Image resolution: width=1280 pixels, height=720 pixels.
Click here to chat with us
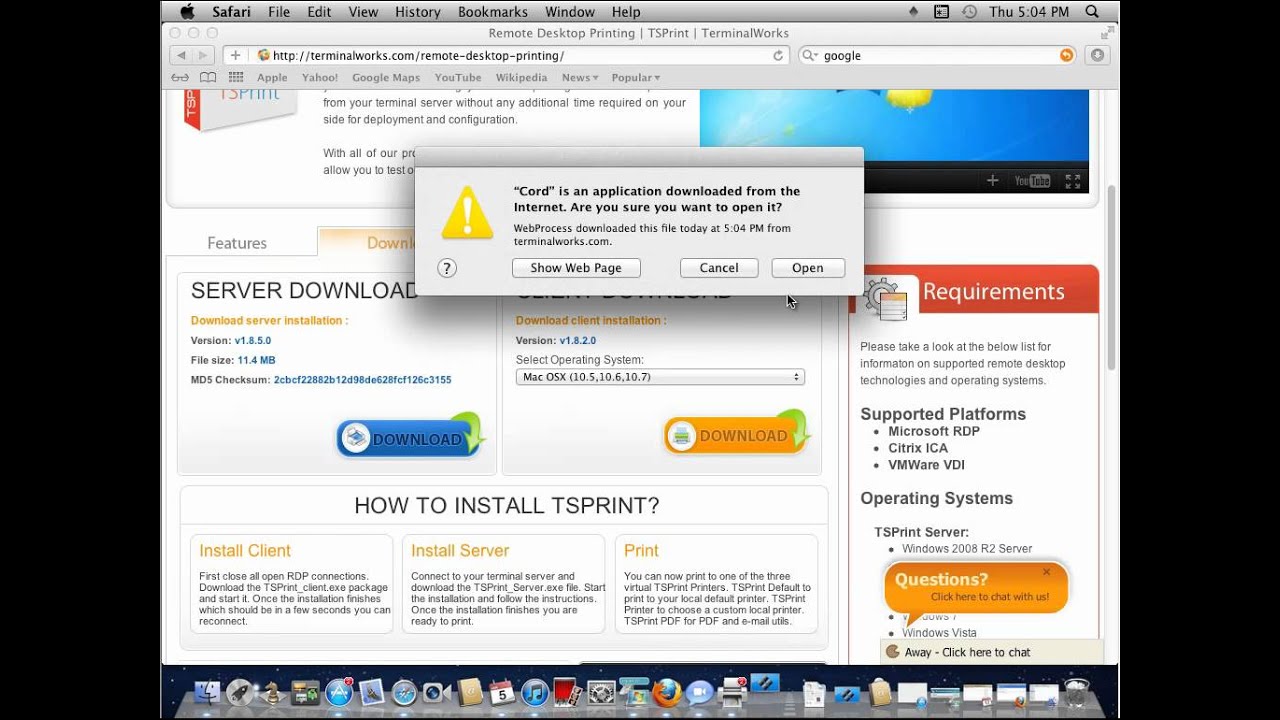point(990,597)
